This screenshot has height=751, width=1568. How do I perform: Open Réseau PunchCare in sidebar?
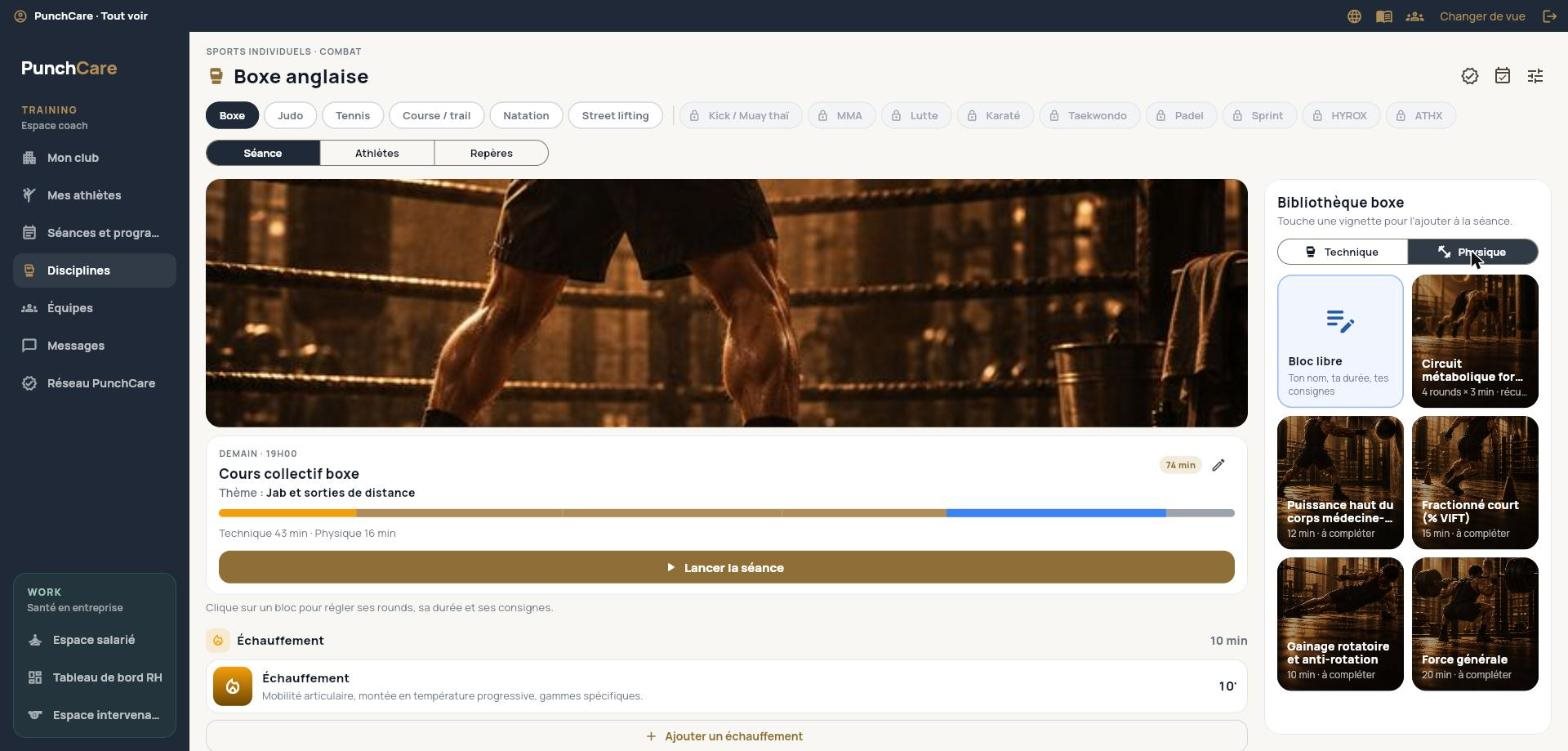point(95,383)
